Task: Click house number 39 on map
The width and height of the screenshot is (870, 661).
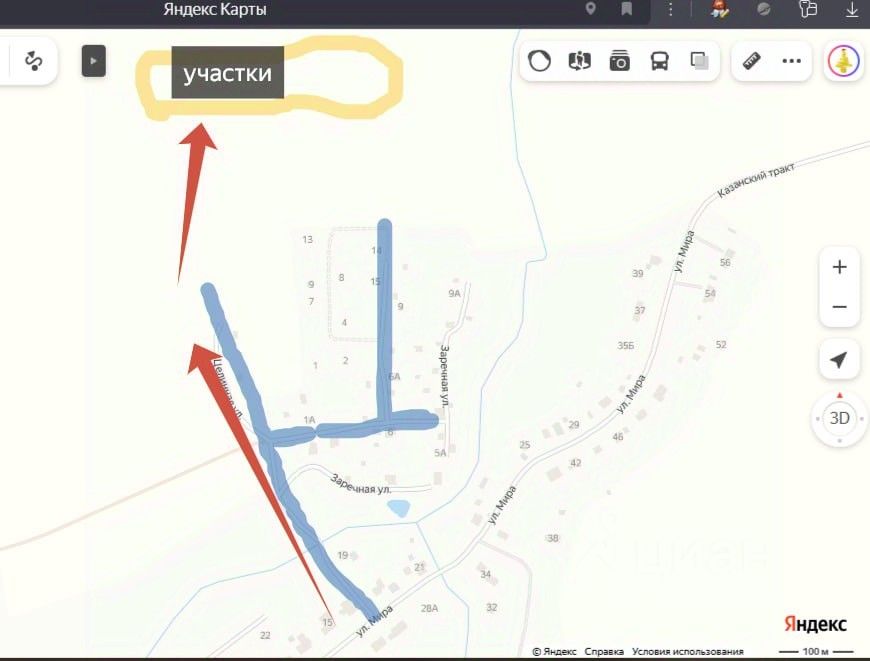Action: tap(638, 273)
